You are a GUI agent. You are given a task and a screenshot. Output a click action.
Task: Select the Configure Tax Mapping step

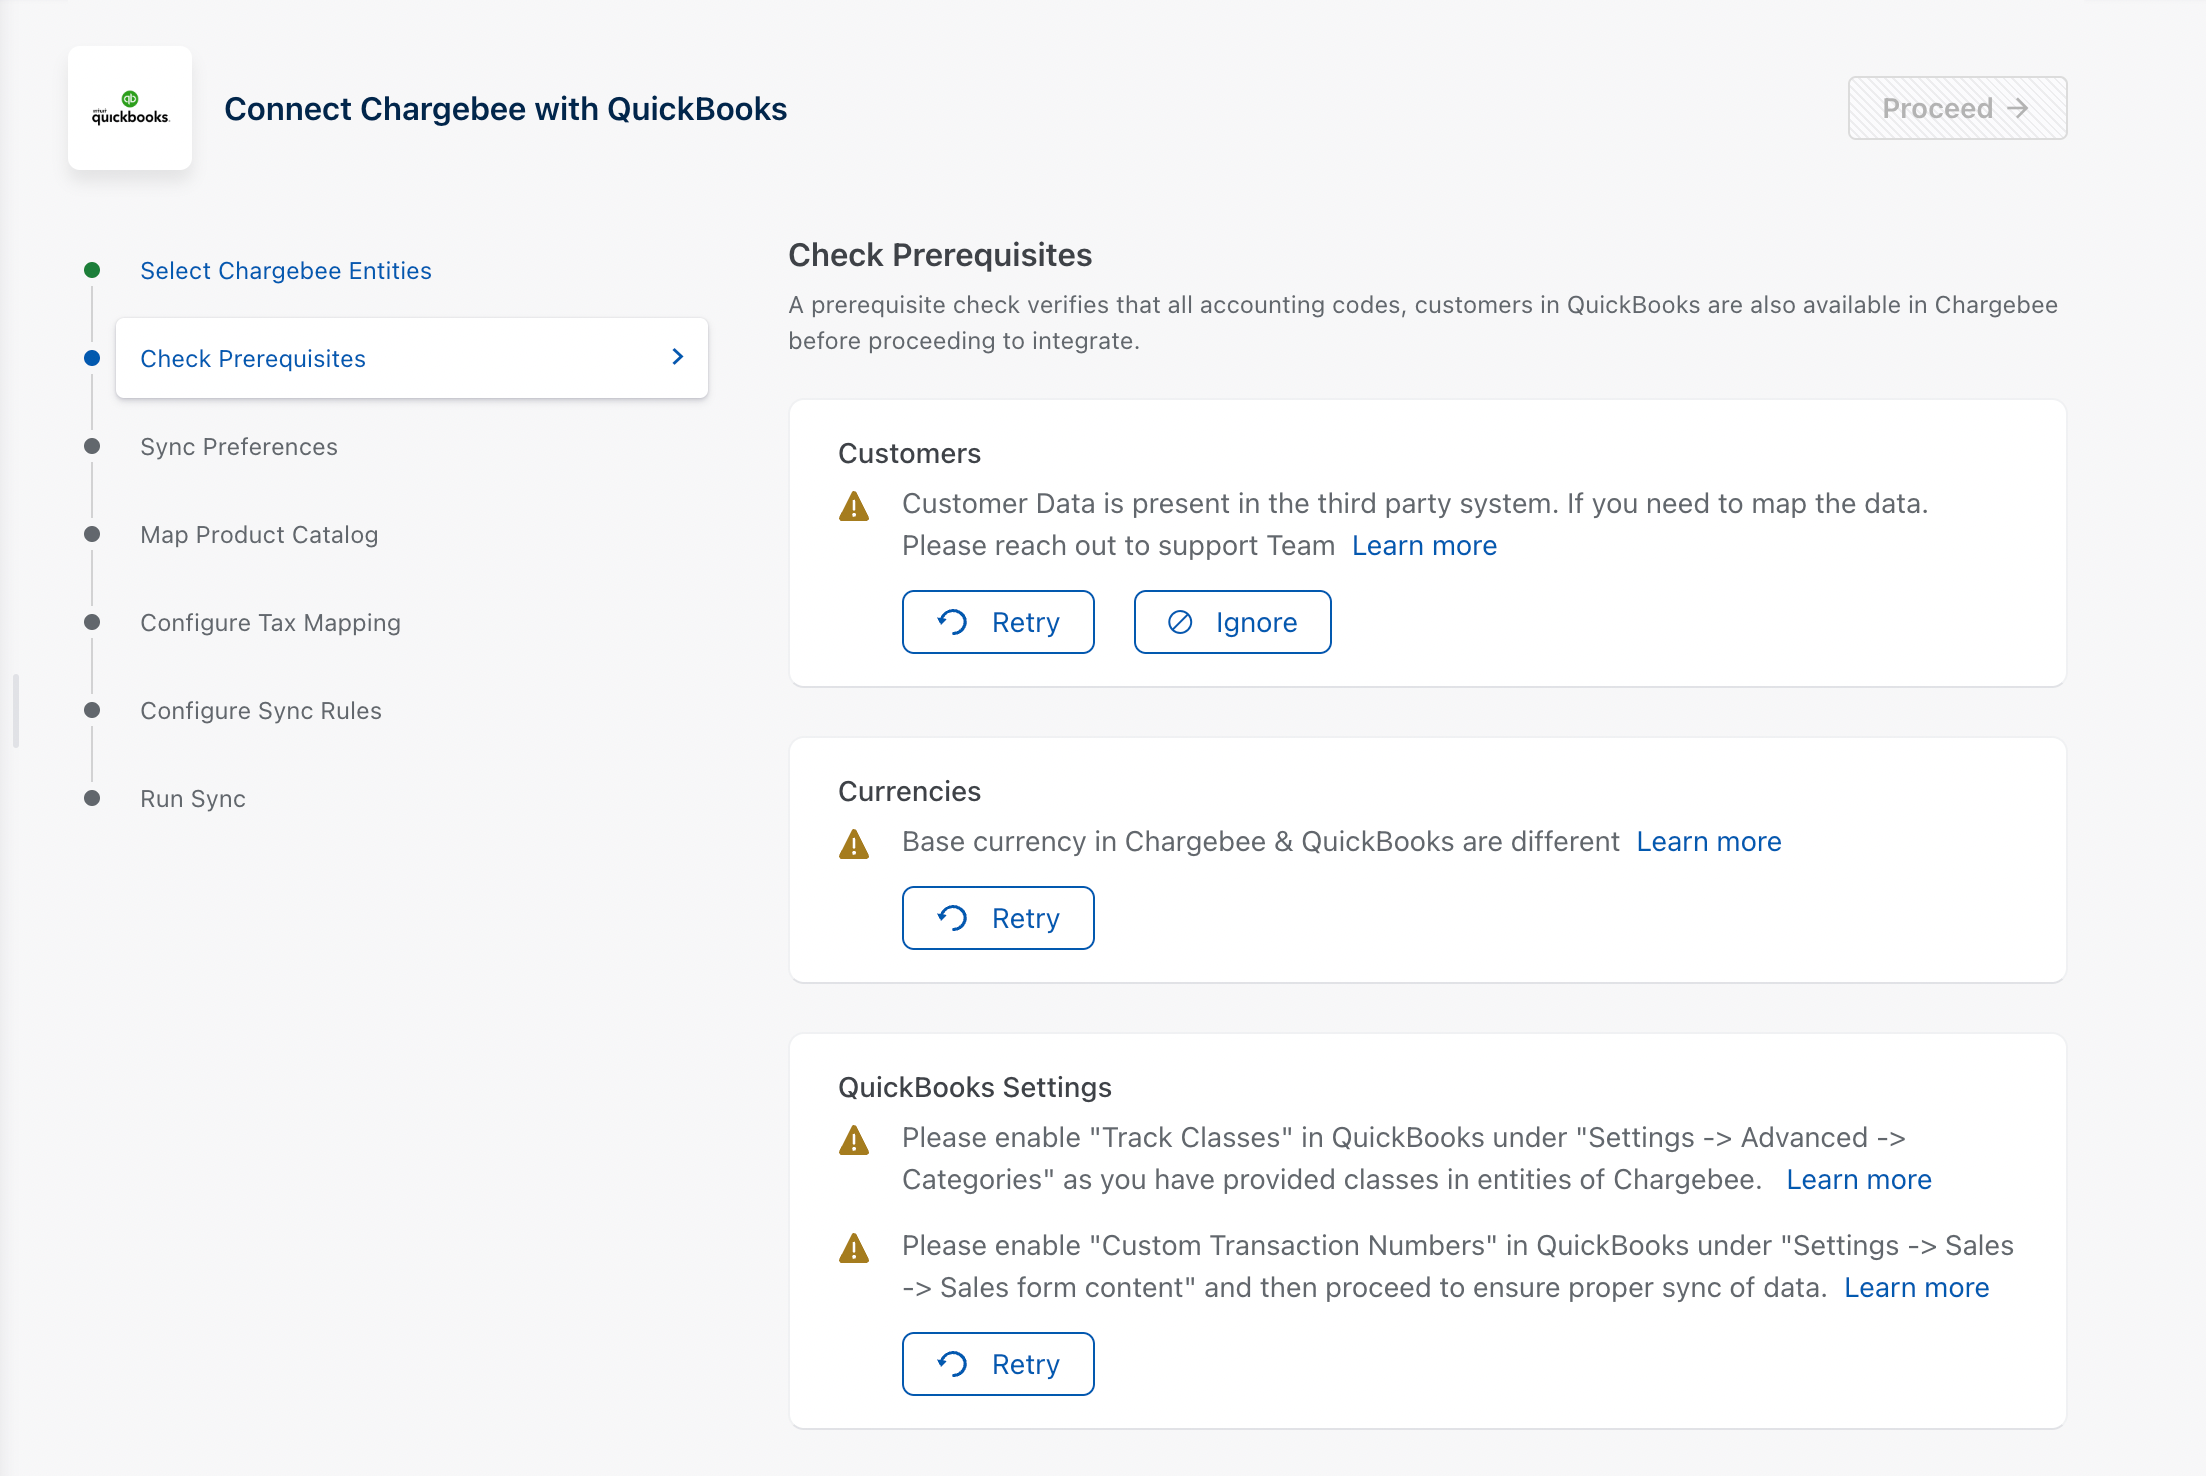[x=270, y=623]
